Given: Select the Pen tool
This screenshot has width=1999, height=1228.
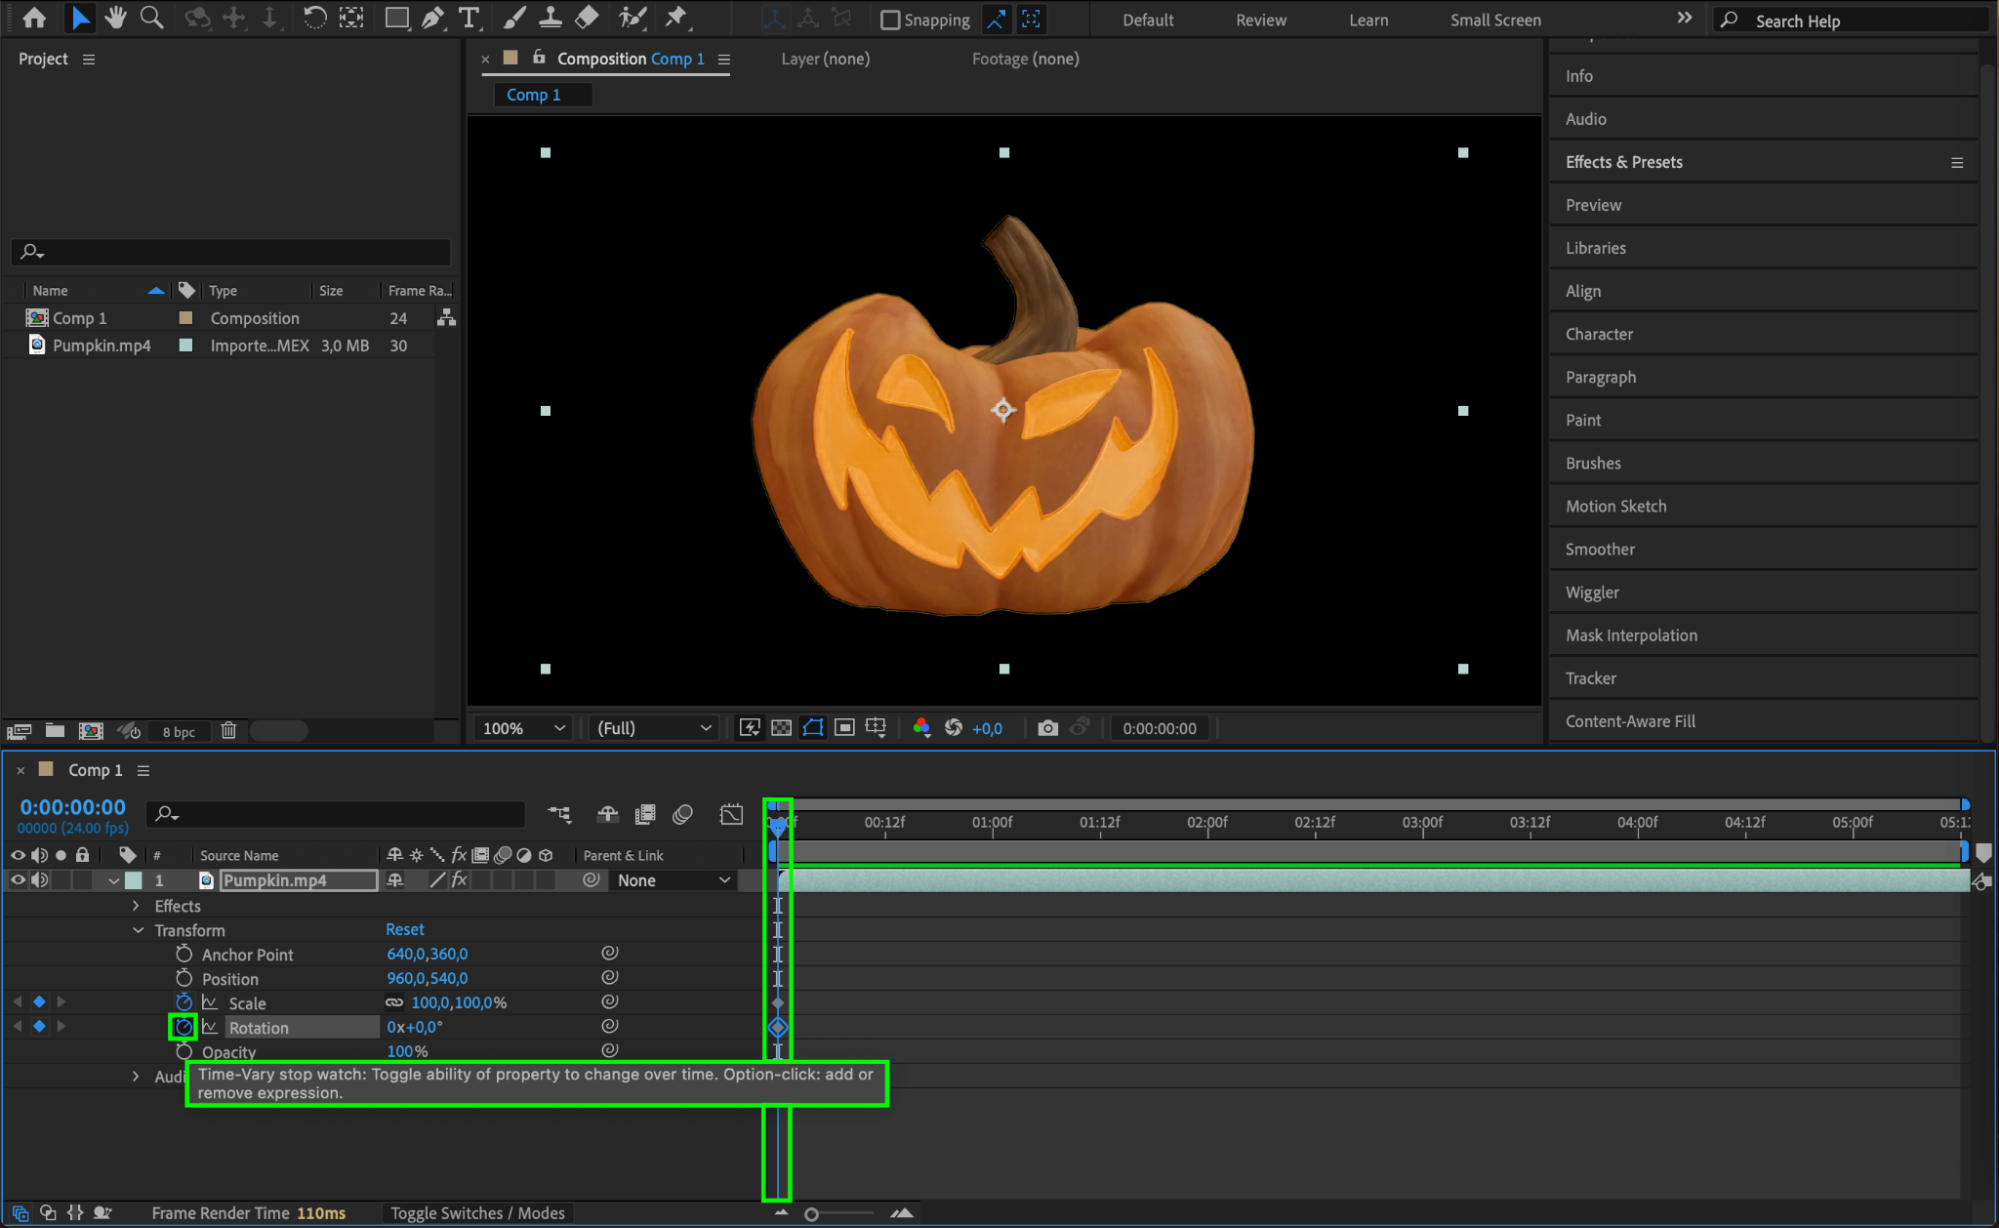Looking at the screenshot, I should pos(433,17).
